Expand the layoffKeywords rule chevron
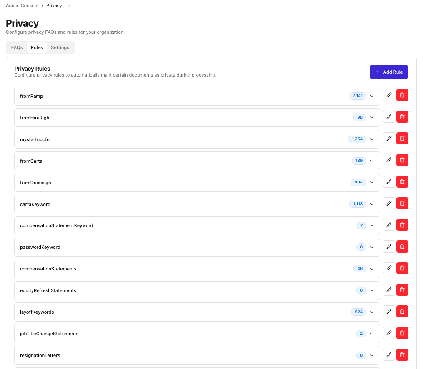 tap(372, 312)
